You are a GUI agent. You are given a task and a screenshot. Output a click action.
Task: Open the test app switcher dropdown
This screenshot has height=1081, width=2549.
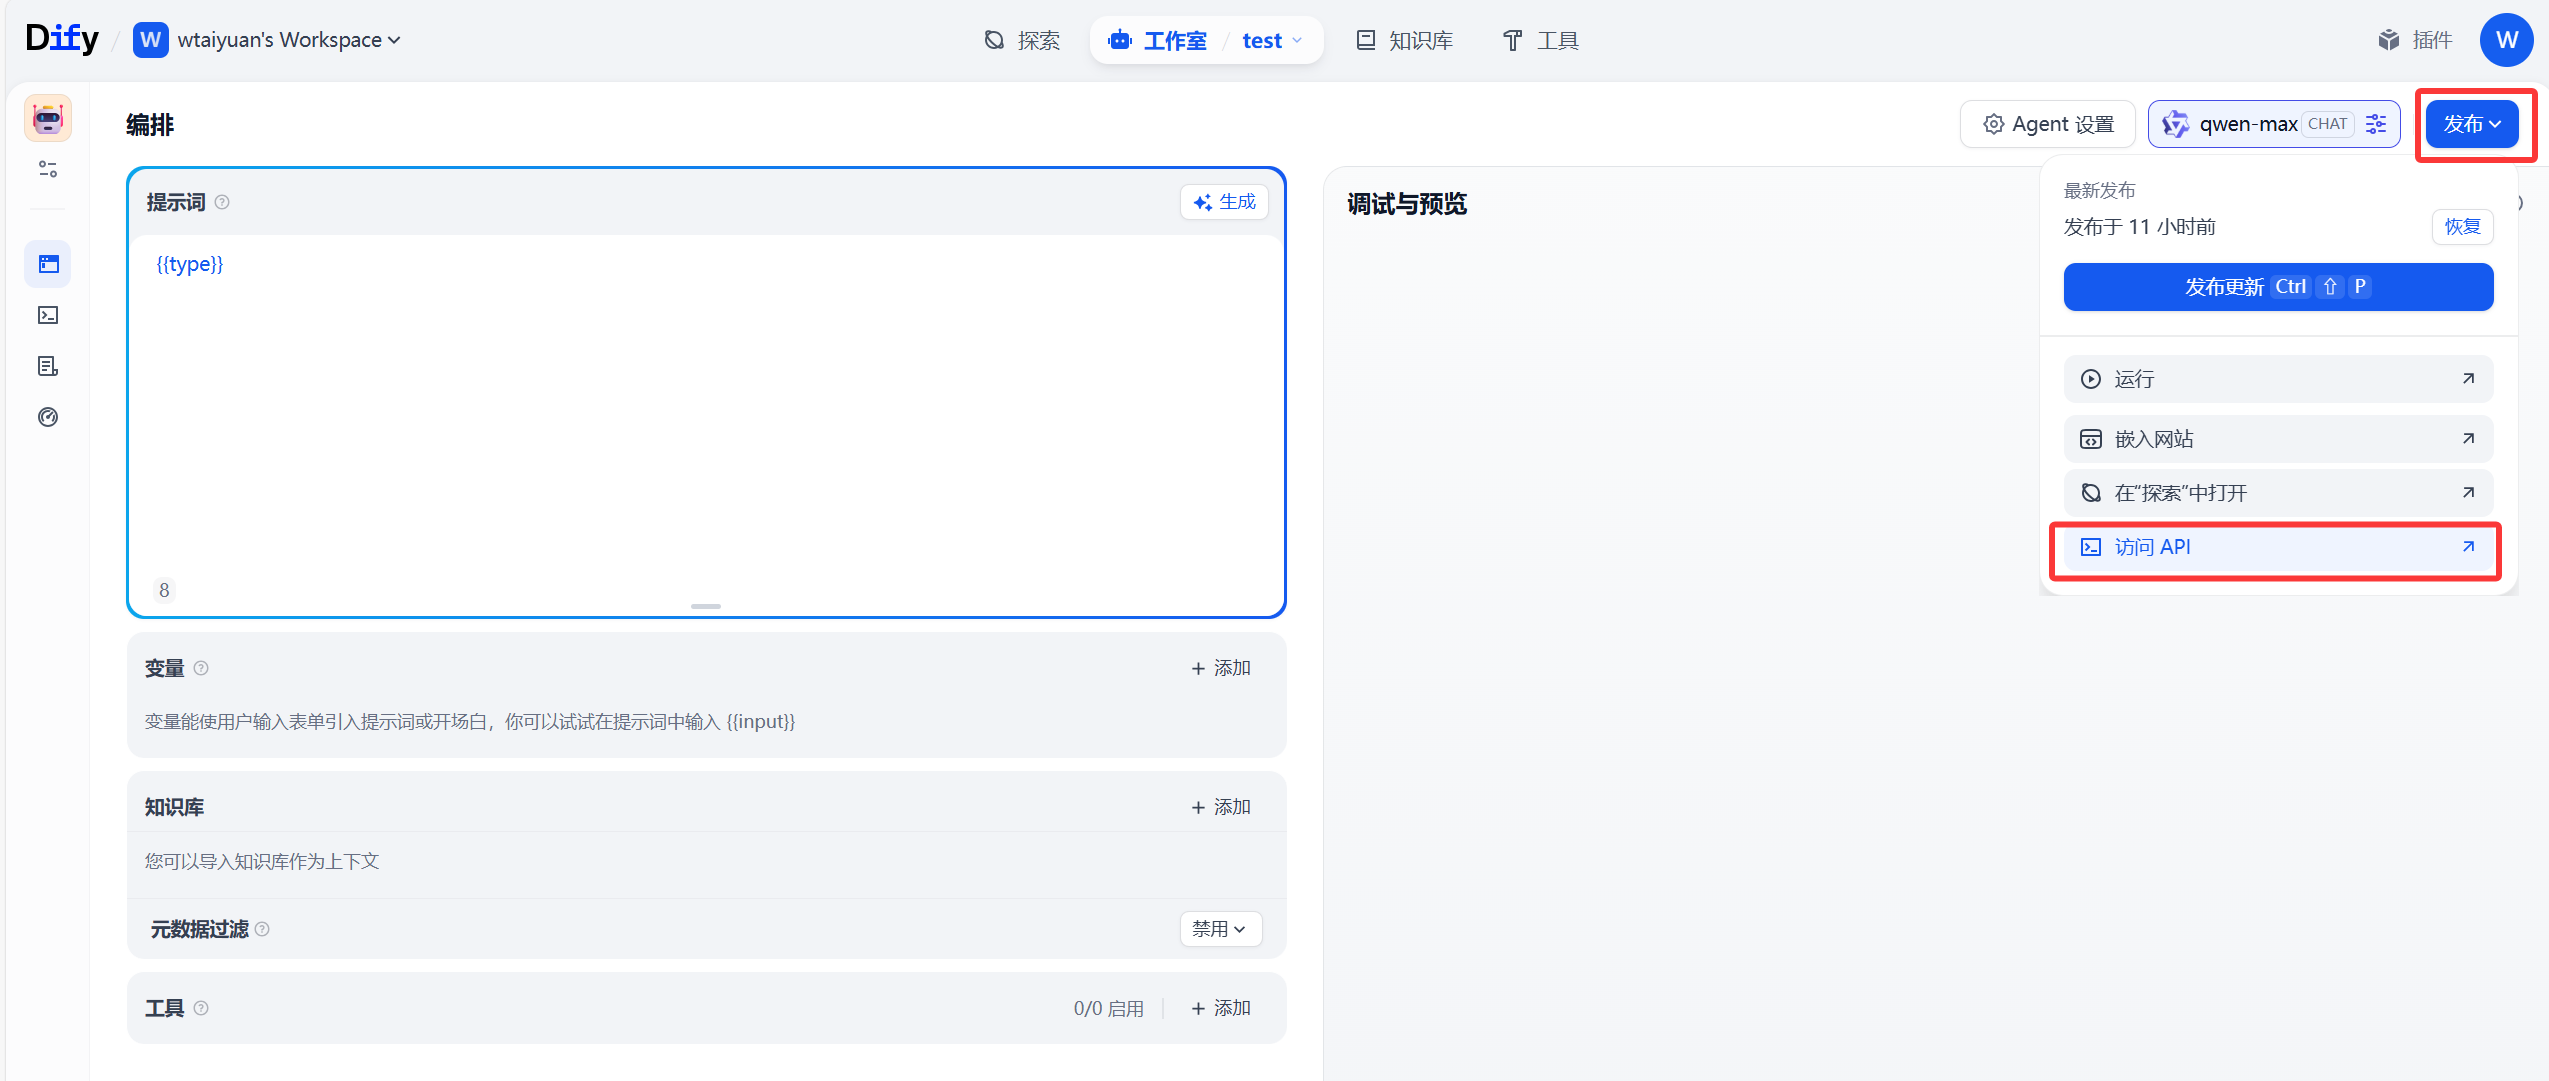point(1272,40)
